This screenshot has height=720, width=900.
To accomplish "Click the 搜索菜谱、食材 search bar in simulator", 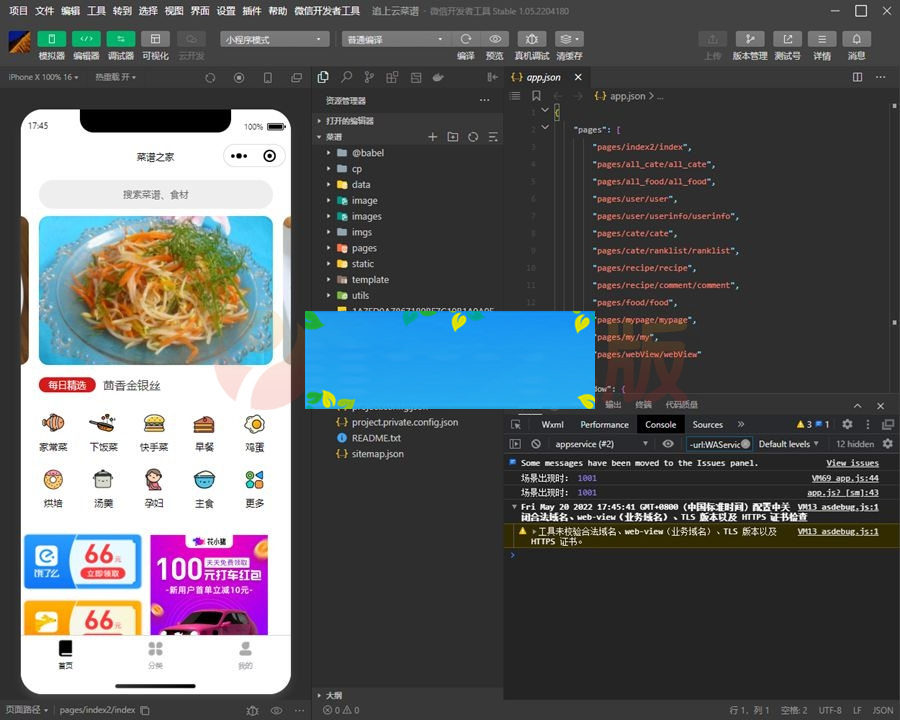I will (x=155, y=191).
